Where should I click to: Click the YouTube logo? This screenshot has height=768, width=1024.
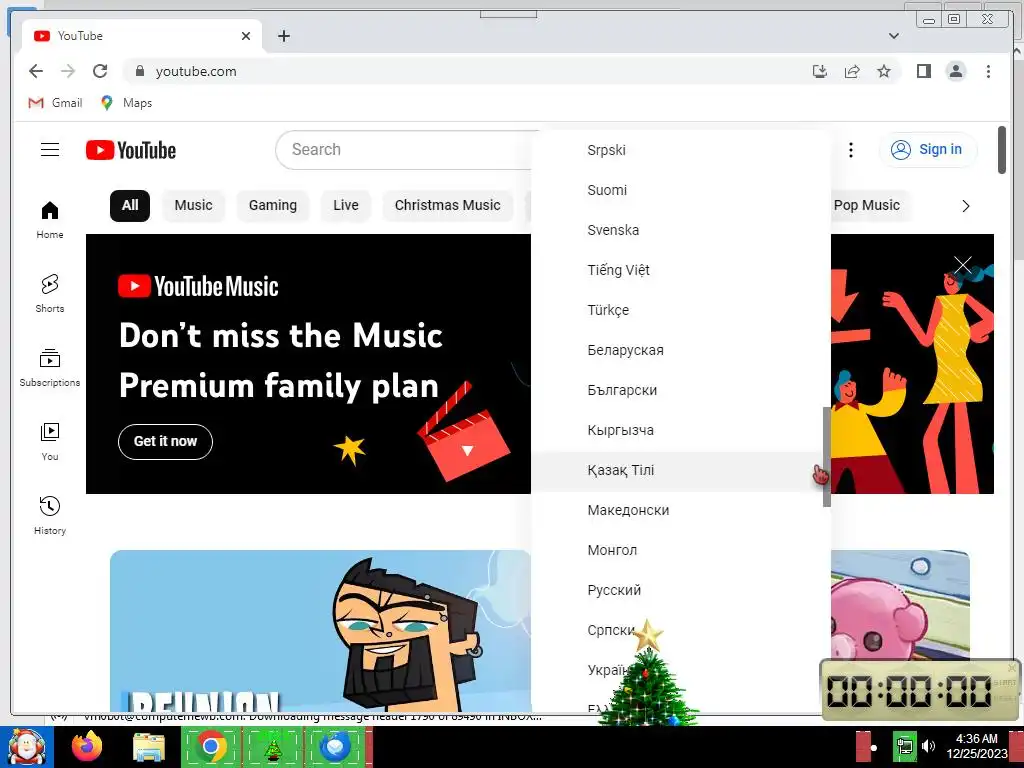click(x=131, y=150)
